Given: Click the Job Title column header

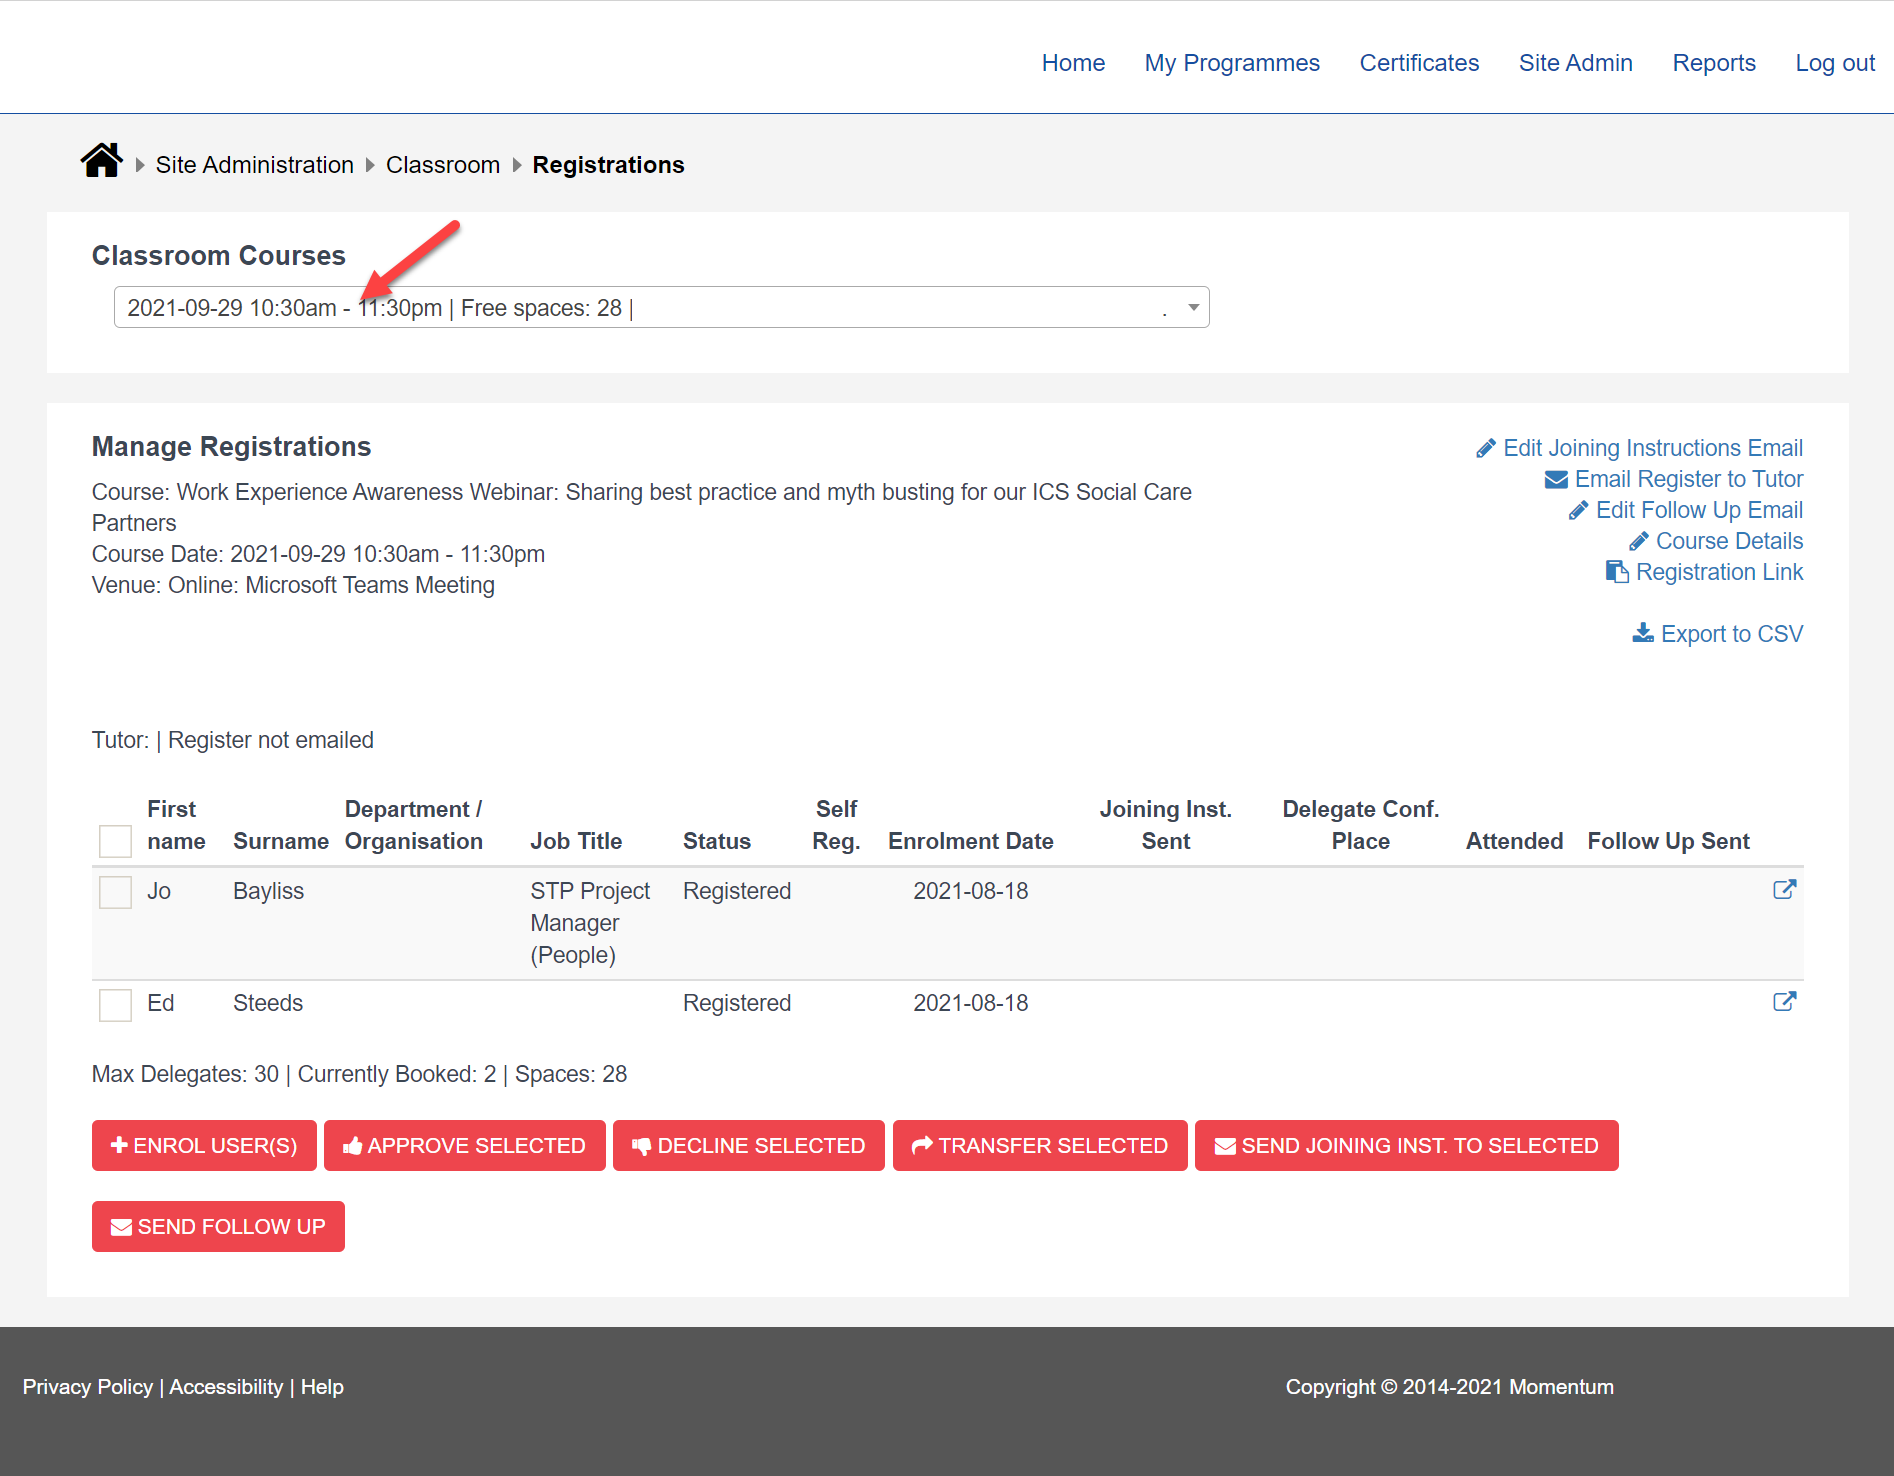Looking at the screenshot, I should pos(576,841).
